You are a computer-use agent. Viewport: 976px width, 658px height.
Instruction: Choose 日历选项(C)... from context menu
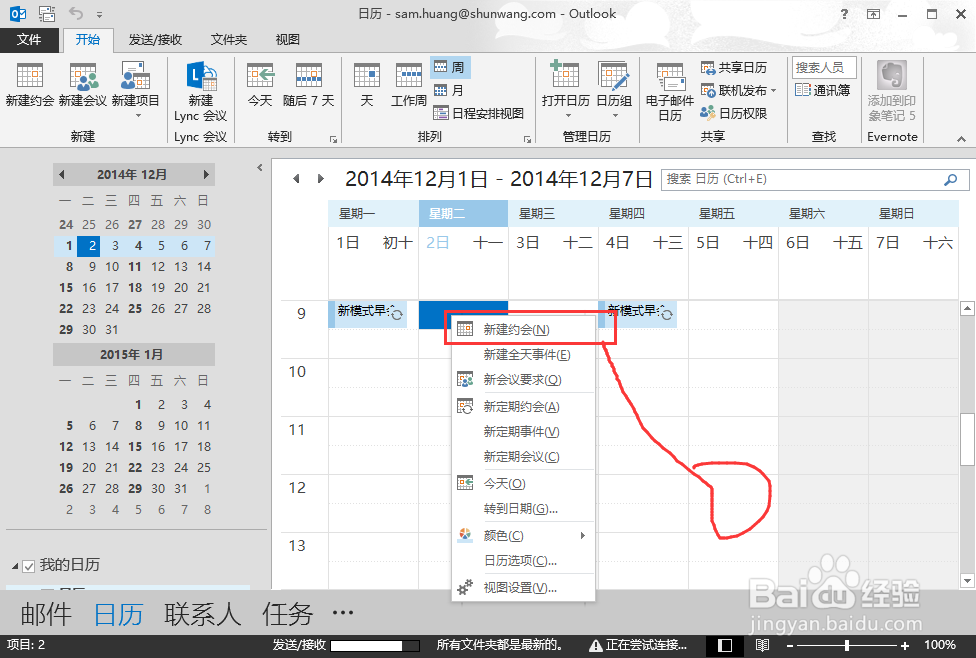point(523,561)
